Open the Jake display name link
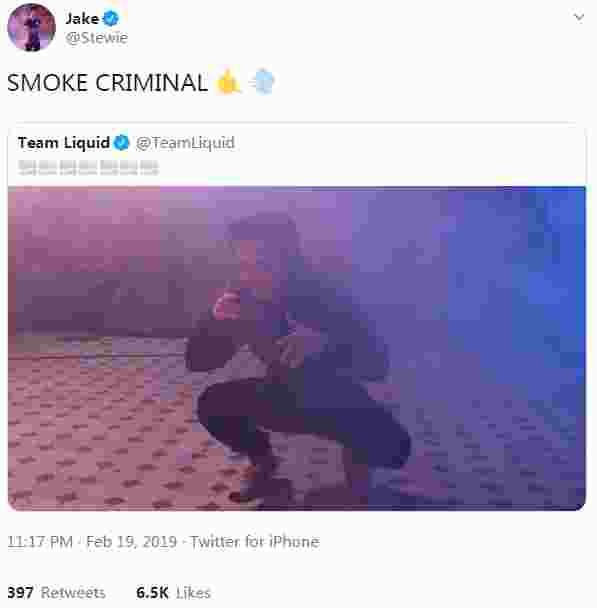Image resolution: width=597 pixels, height=608 pixels. 82,19
